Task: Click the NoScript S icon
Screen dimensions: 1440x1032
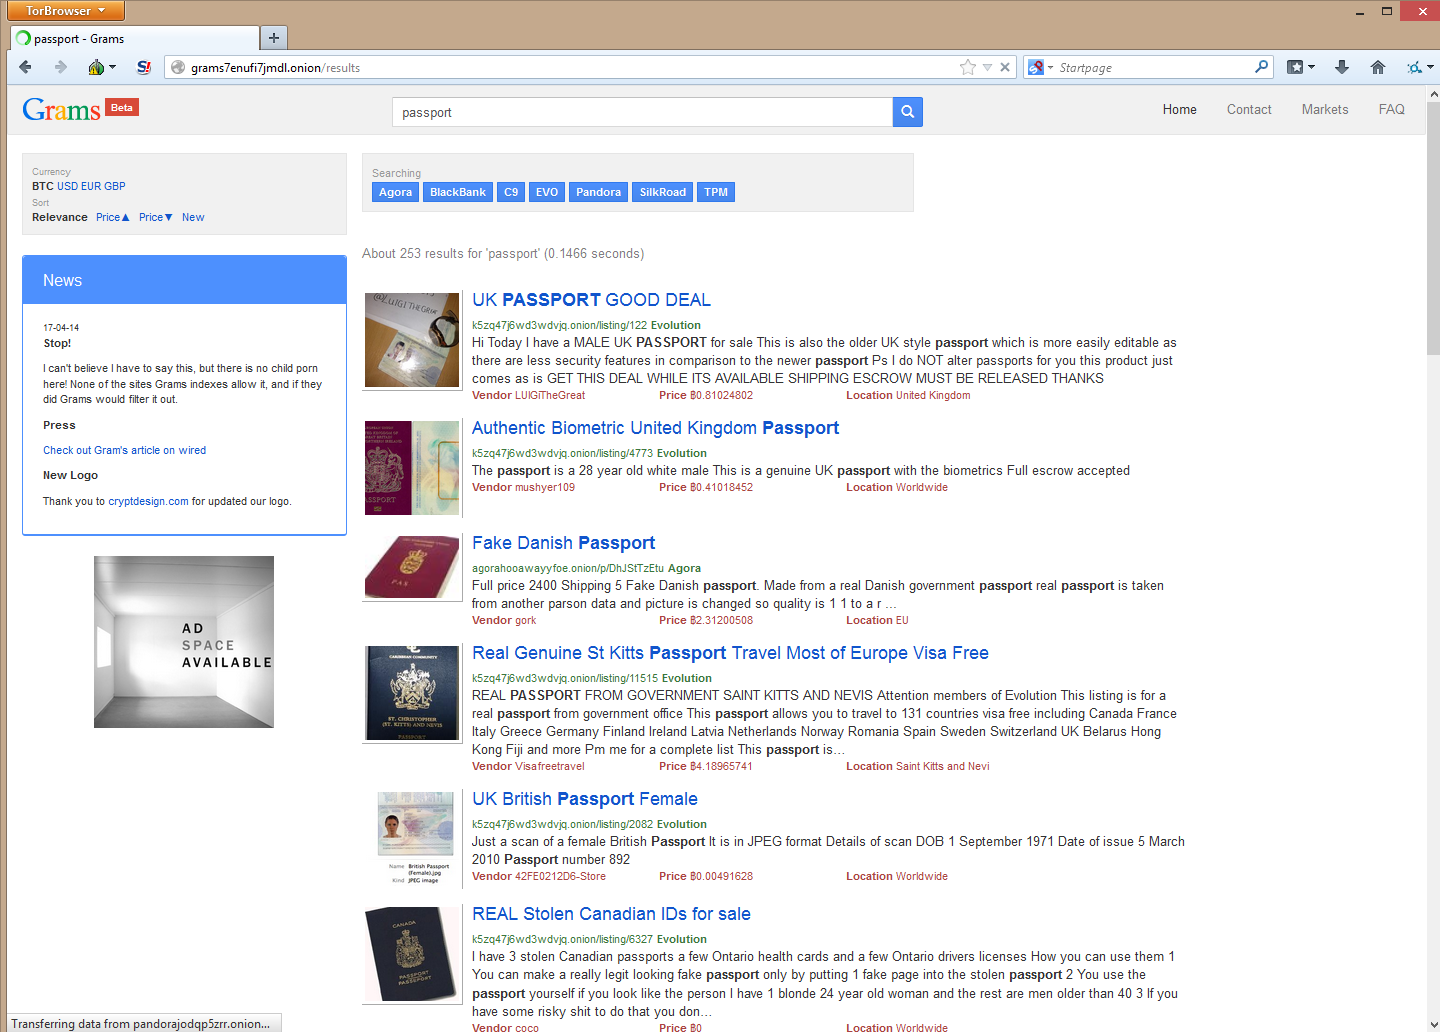Action: [144, 67]
